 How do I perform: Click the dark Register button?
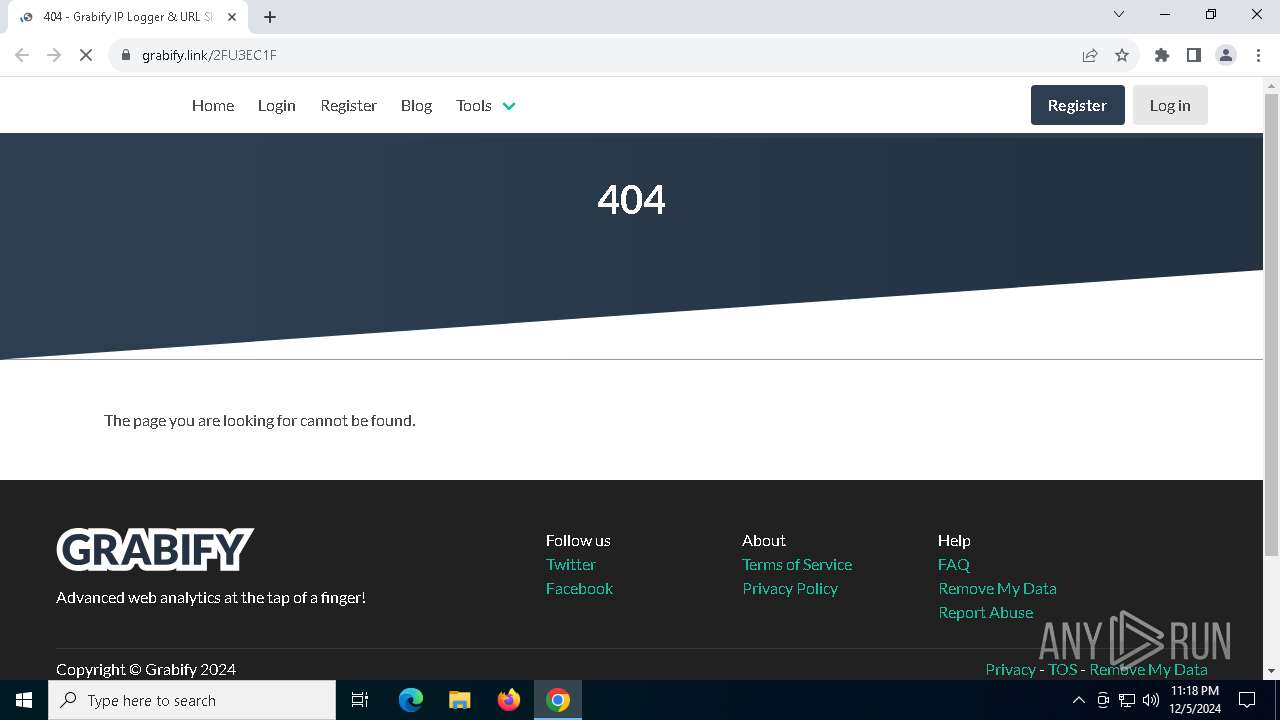[1077, 105]
